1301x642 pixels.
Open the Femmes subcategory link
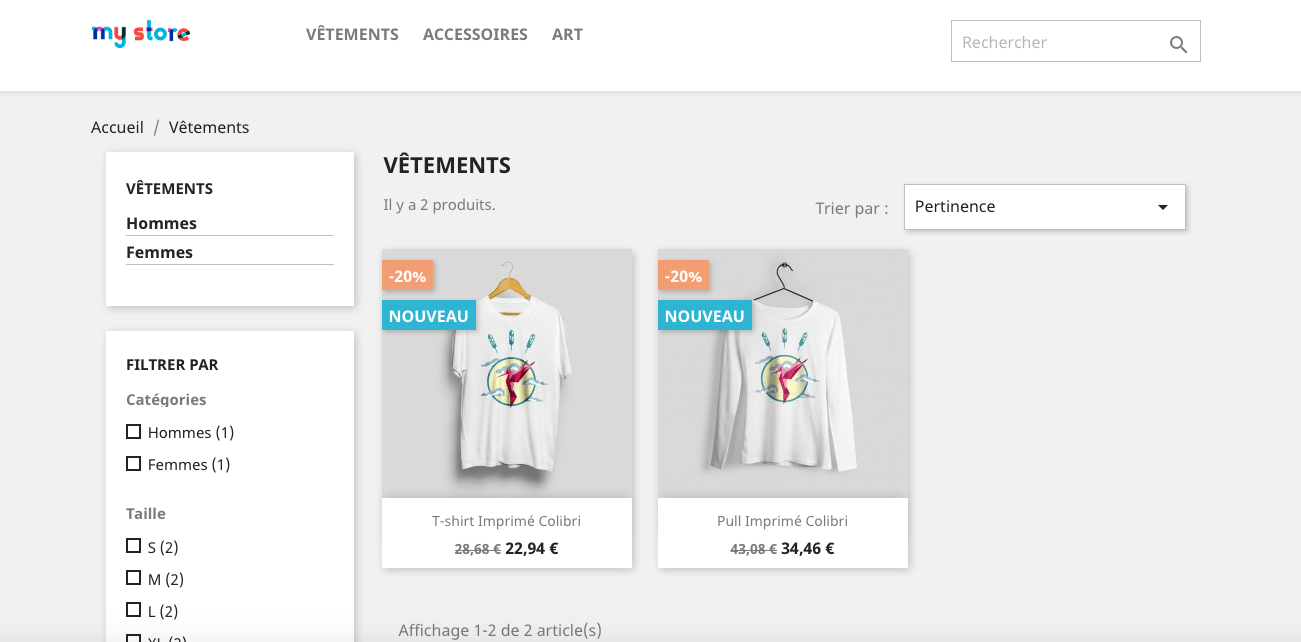[159, 252]
